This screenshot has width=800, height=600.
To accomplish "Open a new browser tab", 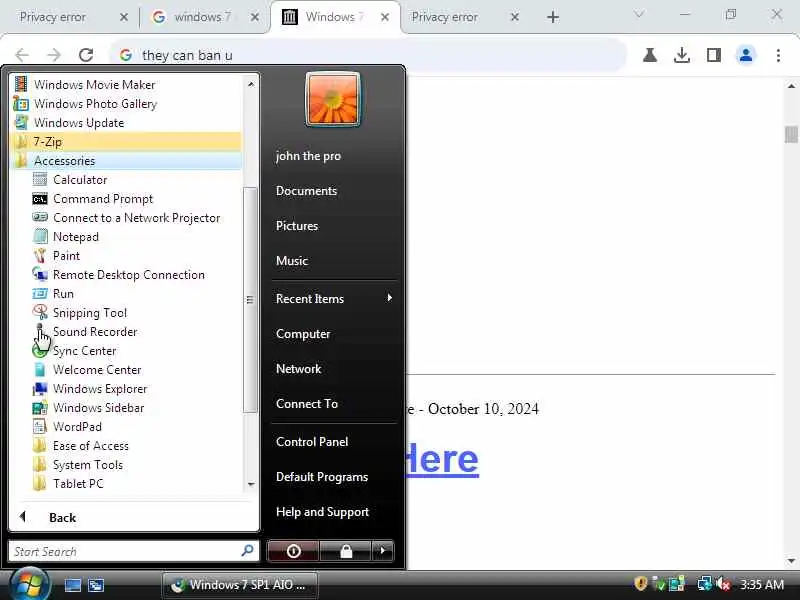I will point(553,17).
